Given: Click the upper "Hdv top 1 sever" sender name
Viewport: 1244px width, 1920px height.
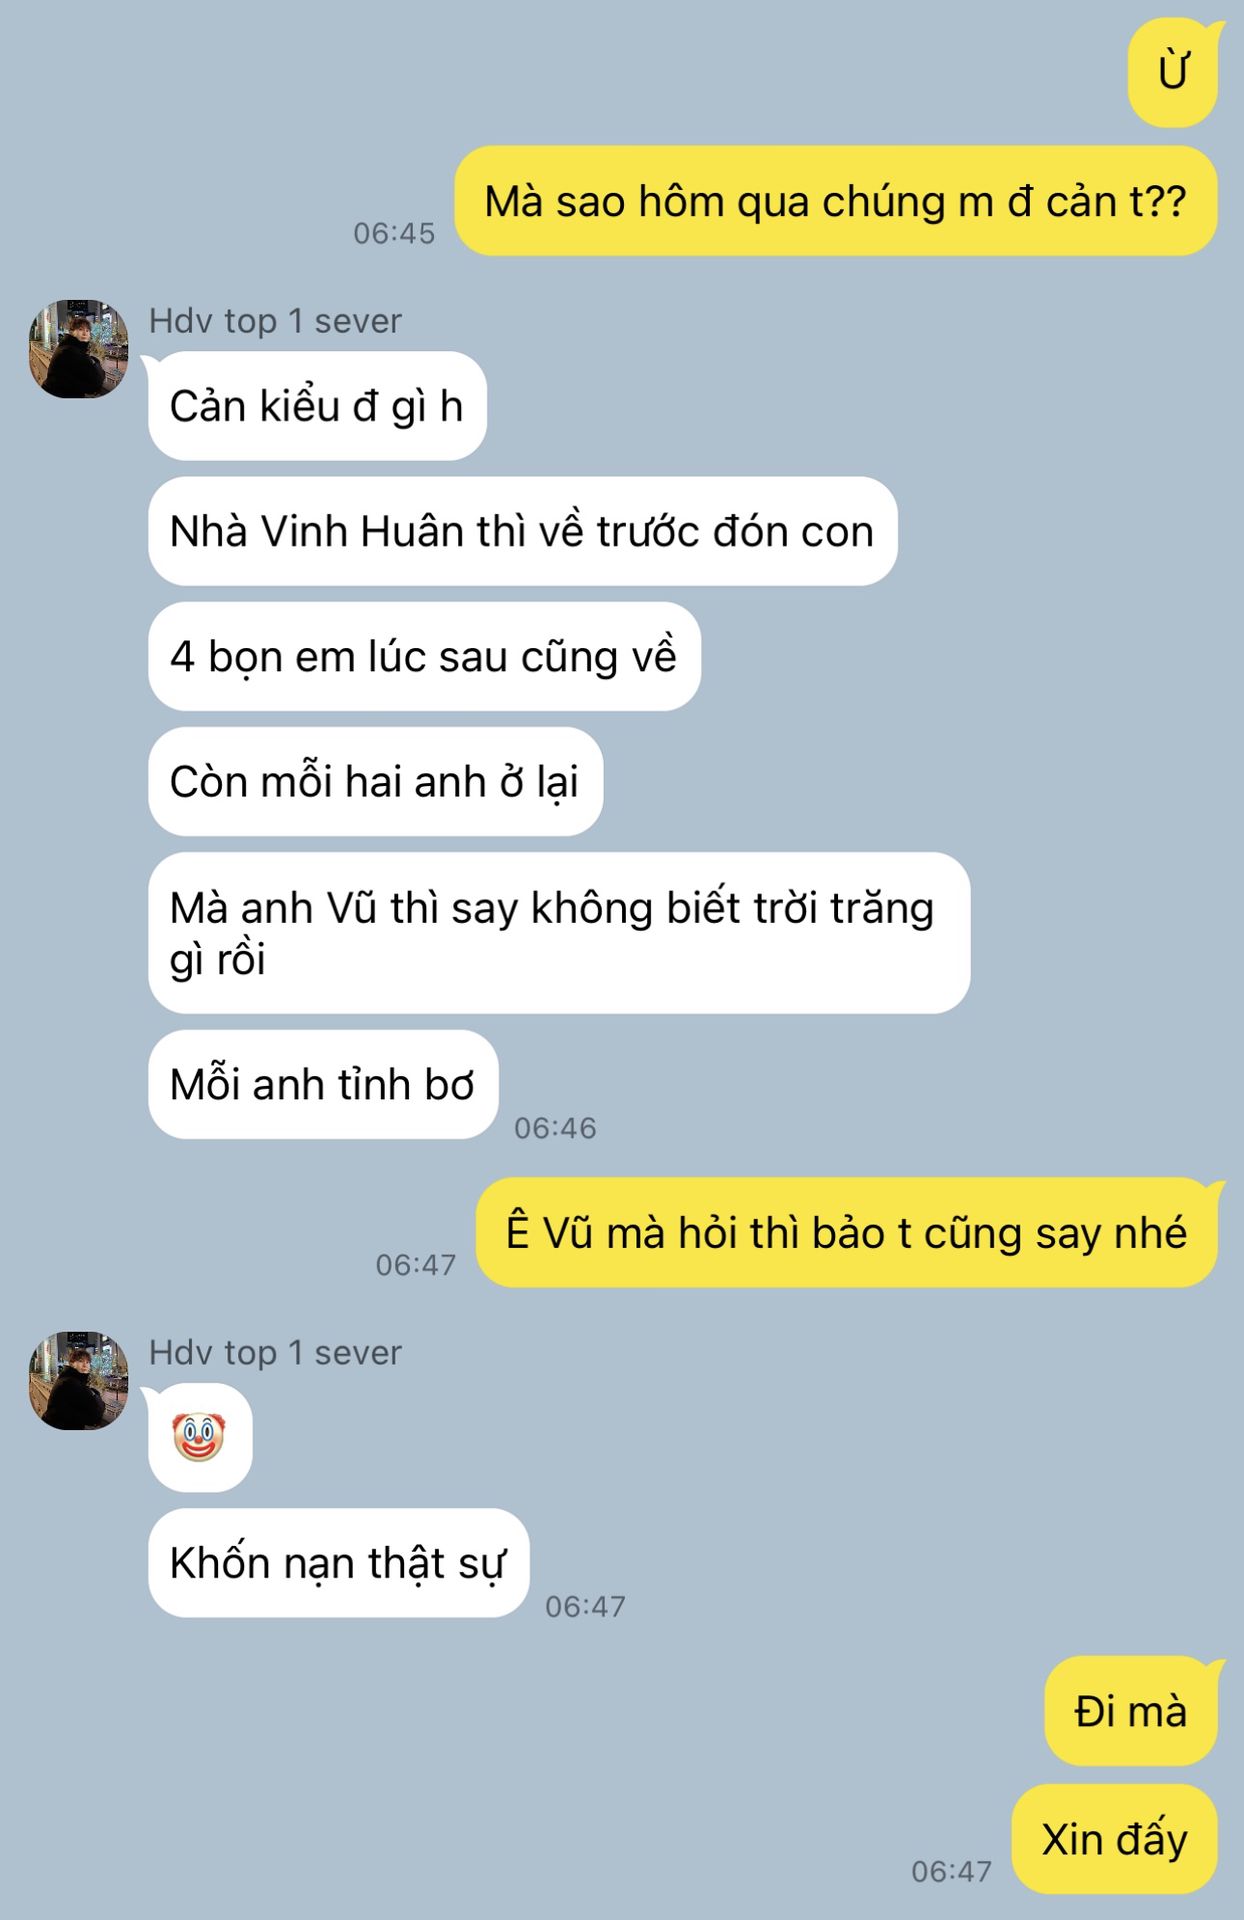Looking at the screenshot, I should 275,321.
